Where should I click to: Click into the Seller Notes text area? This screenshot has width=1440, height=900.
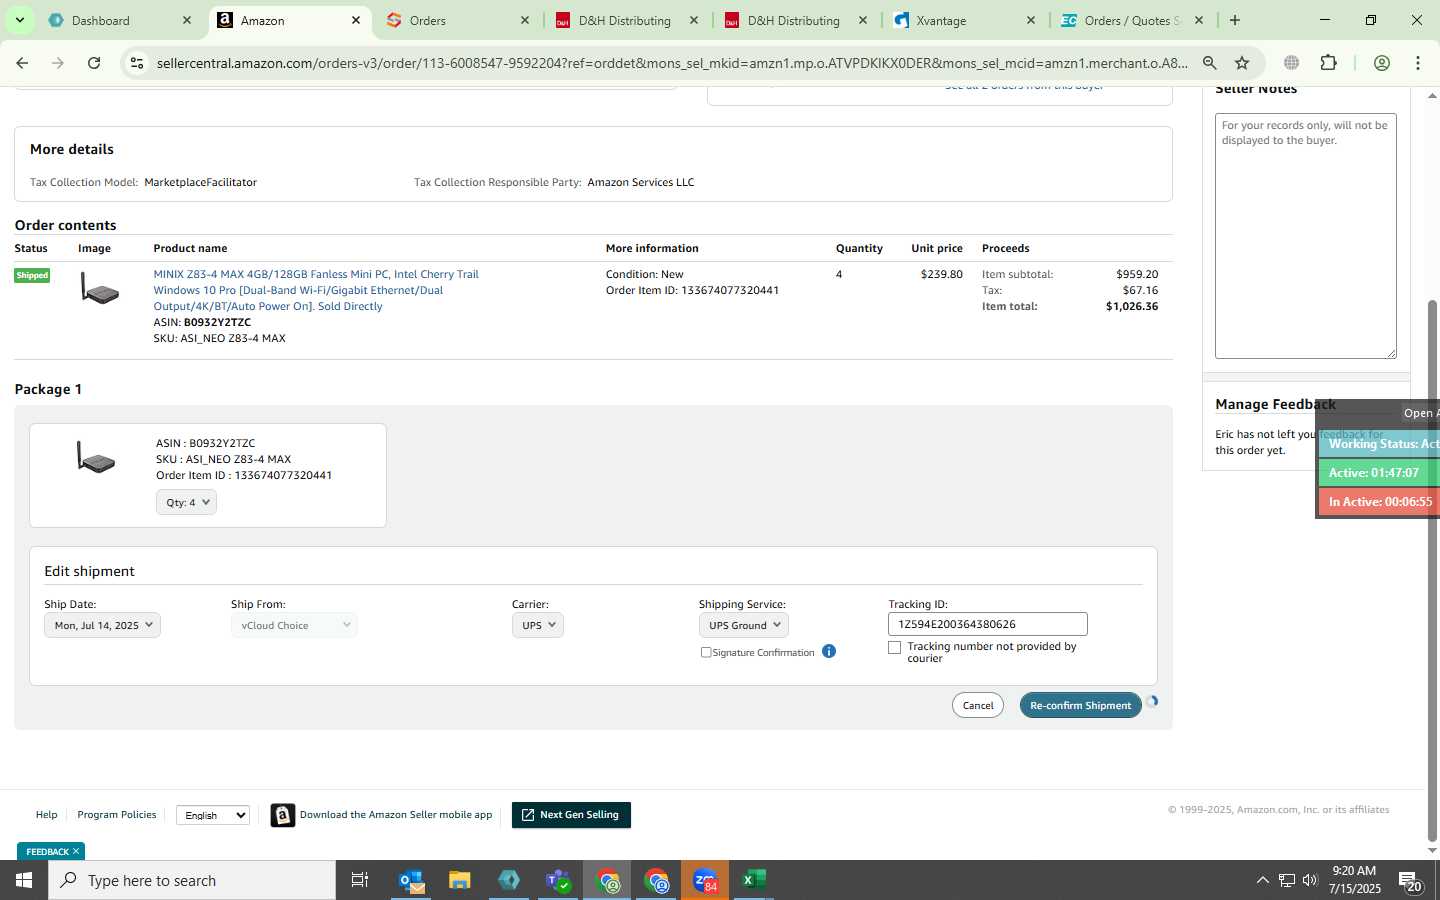(x=1306, y=236)
